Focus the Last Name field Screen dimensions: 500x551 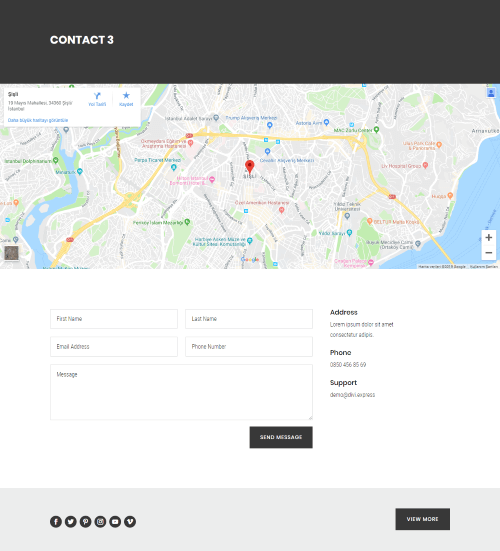pyautogui.click(x=249, y=319)
